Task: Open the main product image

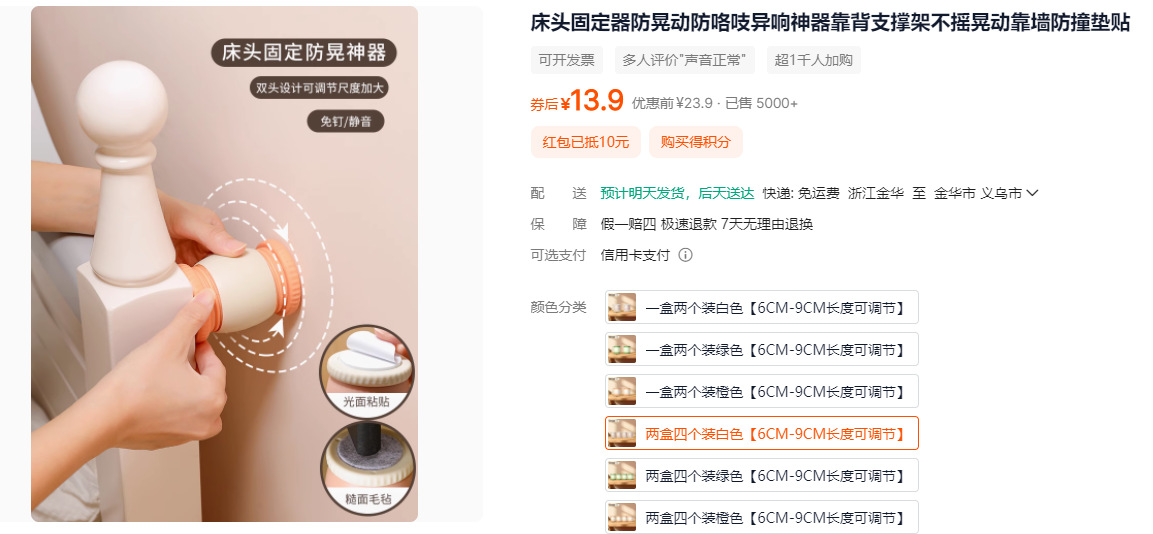Action: tap(224, 264)
